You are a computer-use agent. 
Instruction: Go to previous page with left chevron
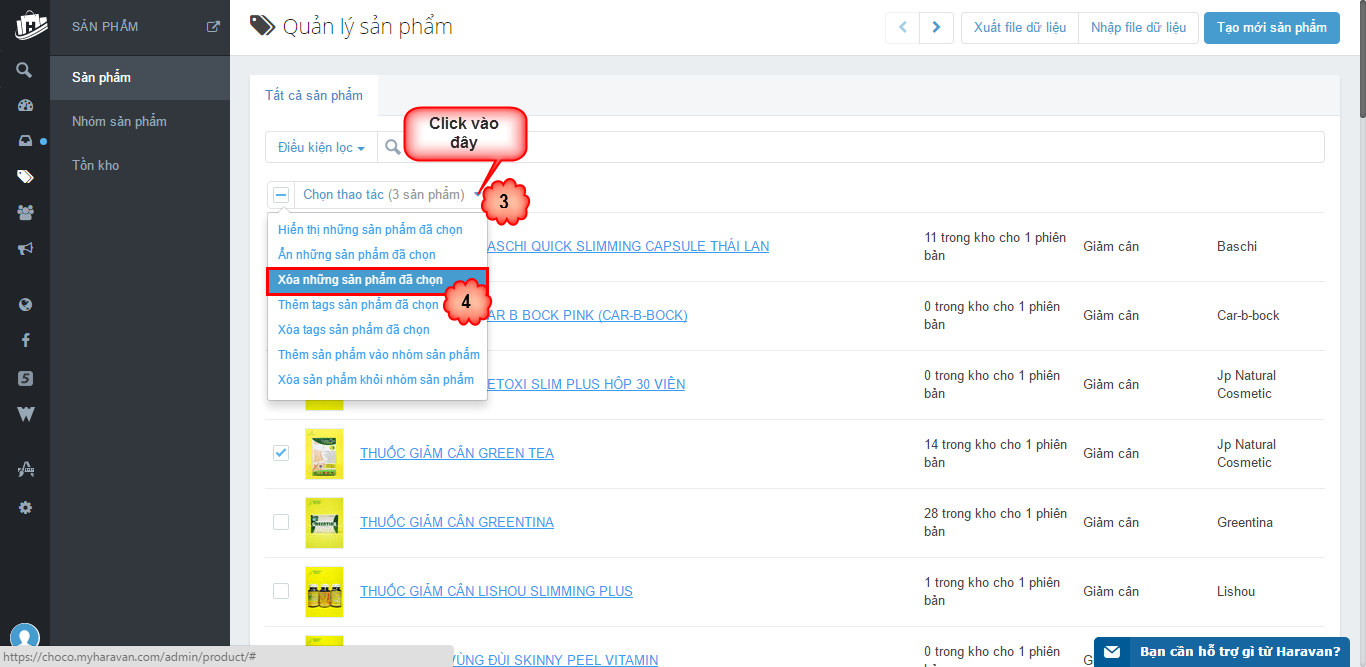(x=902, y=28)
